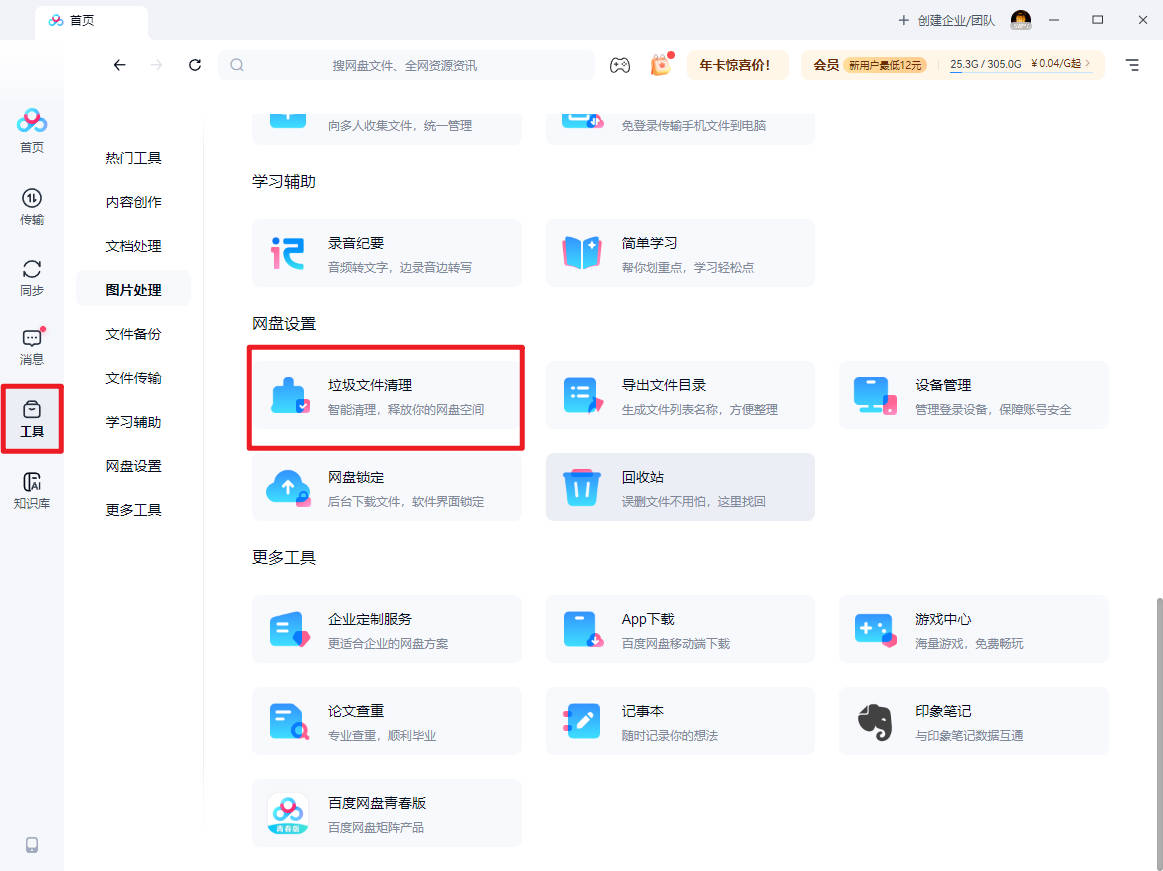Click the 设备管理 monitor icon
This screenshot has width=1163, height=871.
click(875, 395)
